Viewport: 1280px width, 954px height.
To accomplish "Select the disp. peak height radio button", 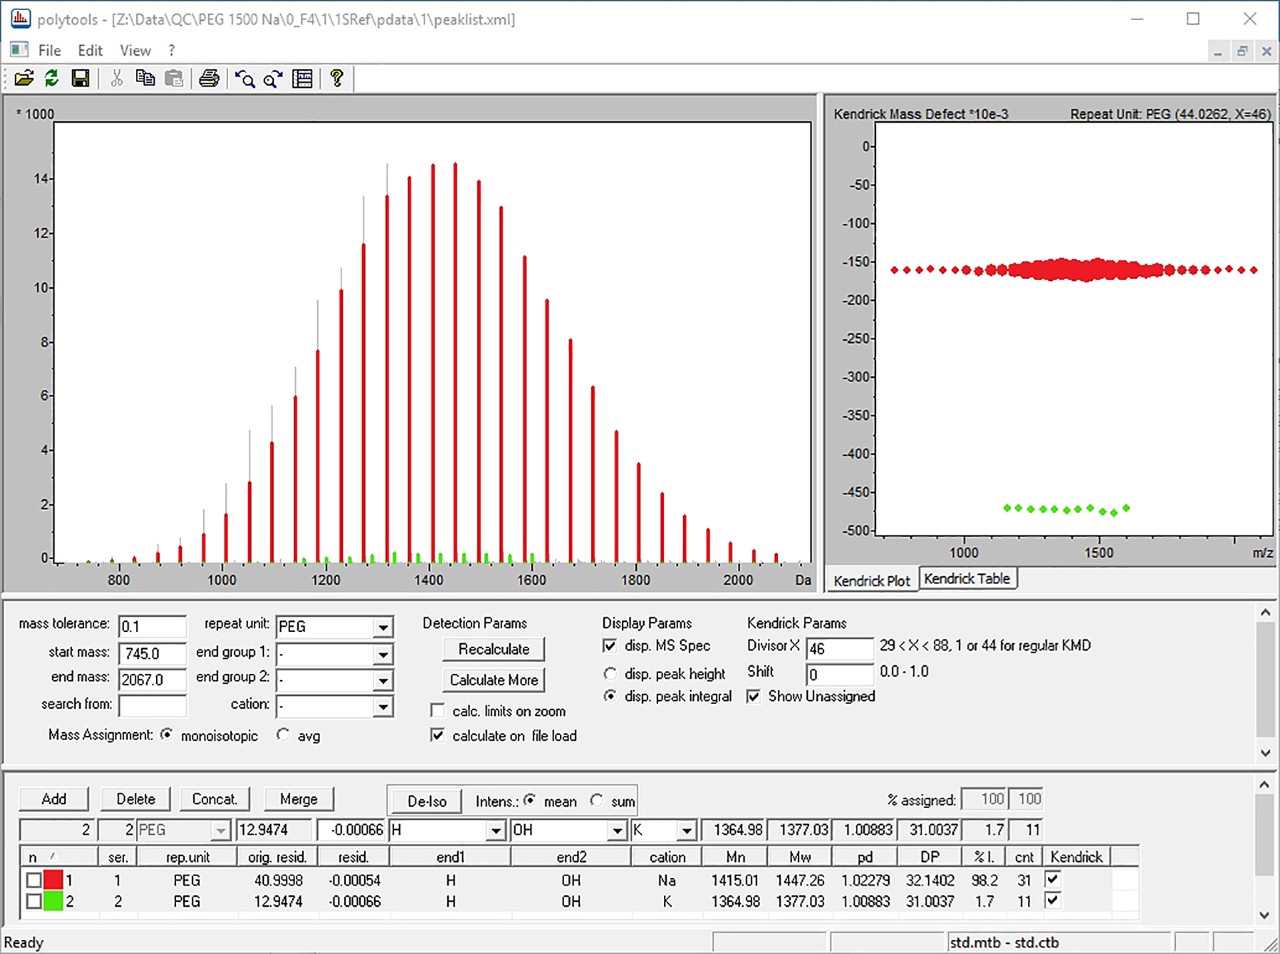I will pyautogui.click(x=610, y=673).
